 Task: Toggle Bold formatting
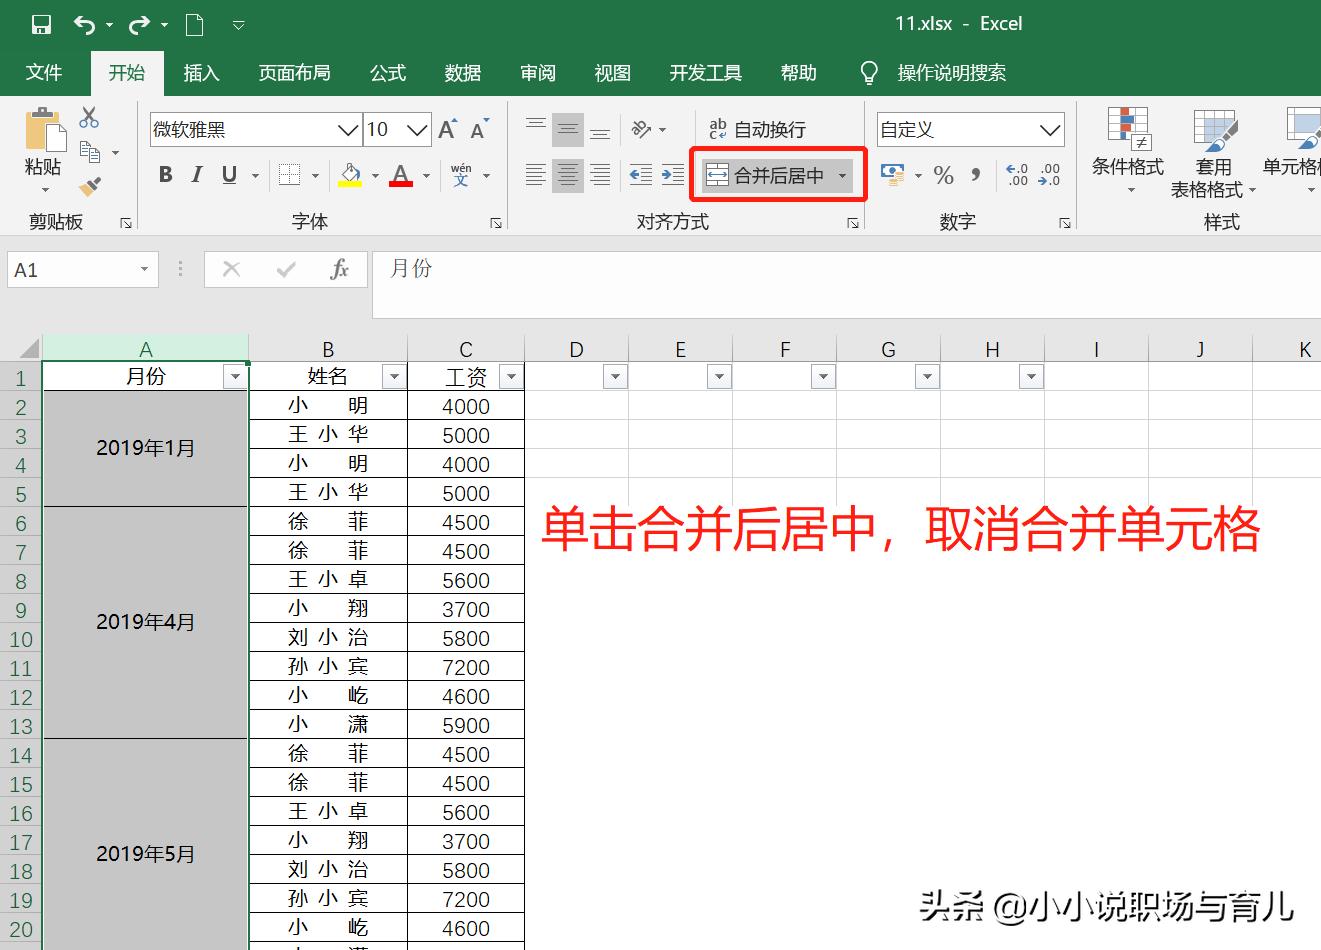pyautogui.click(x=165, y=174)
